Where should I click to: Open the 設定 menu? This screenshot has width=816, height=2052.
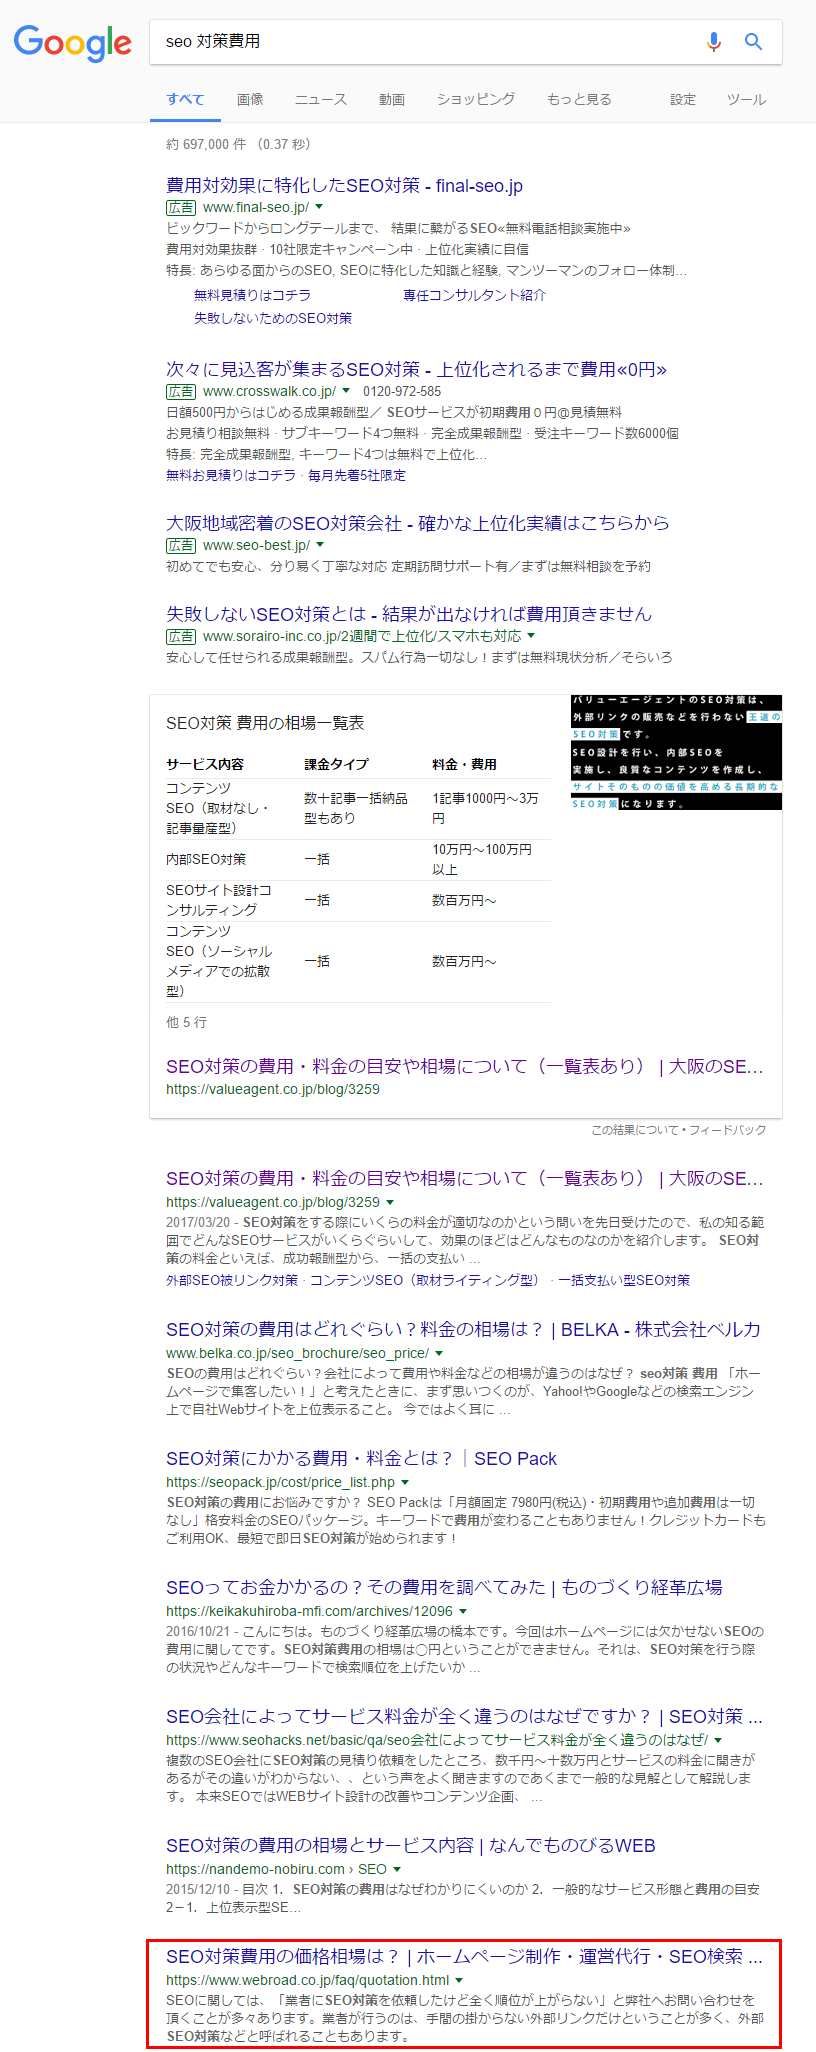tap(683, 99)
